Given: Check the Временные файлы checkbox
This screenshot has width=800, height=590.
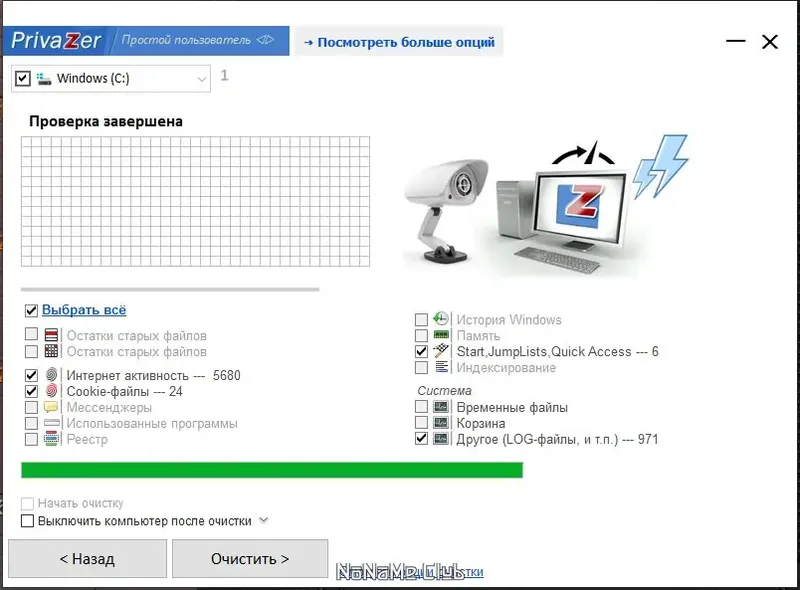Looking at the screenshot, I should pos(421,407).
